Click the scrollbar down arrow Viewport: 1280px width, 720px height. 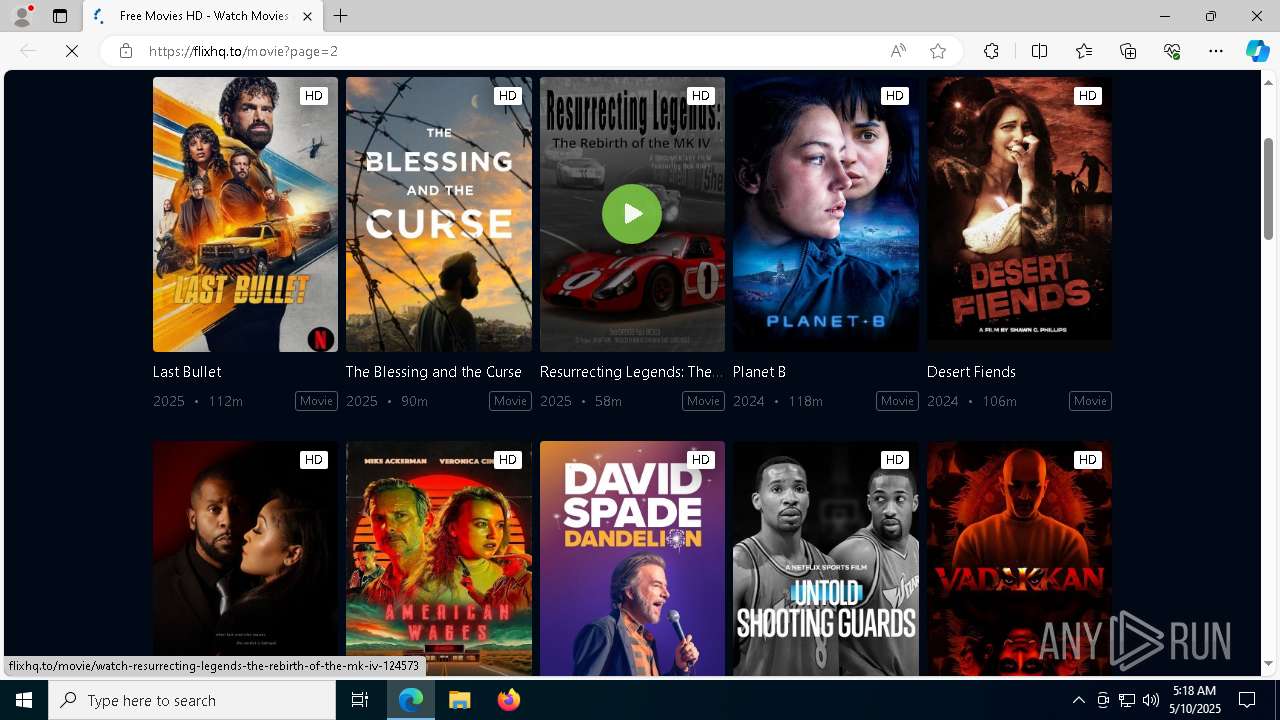point(1268,664)
